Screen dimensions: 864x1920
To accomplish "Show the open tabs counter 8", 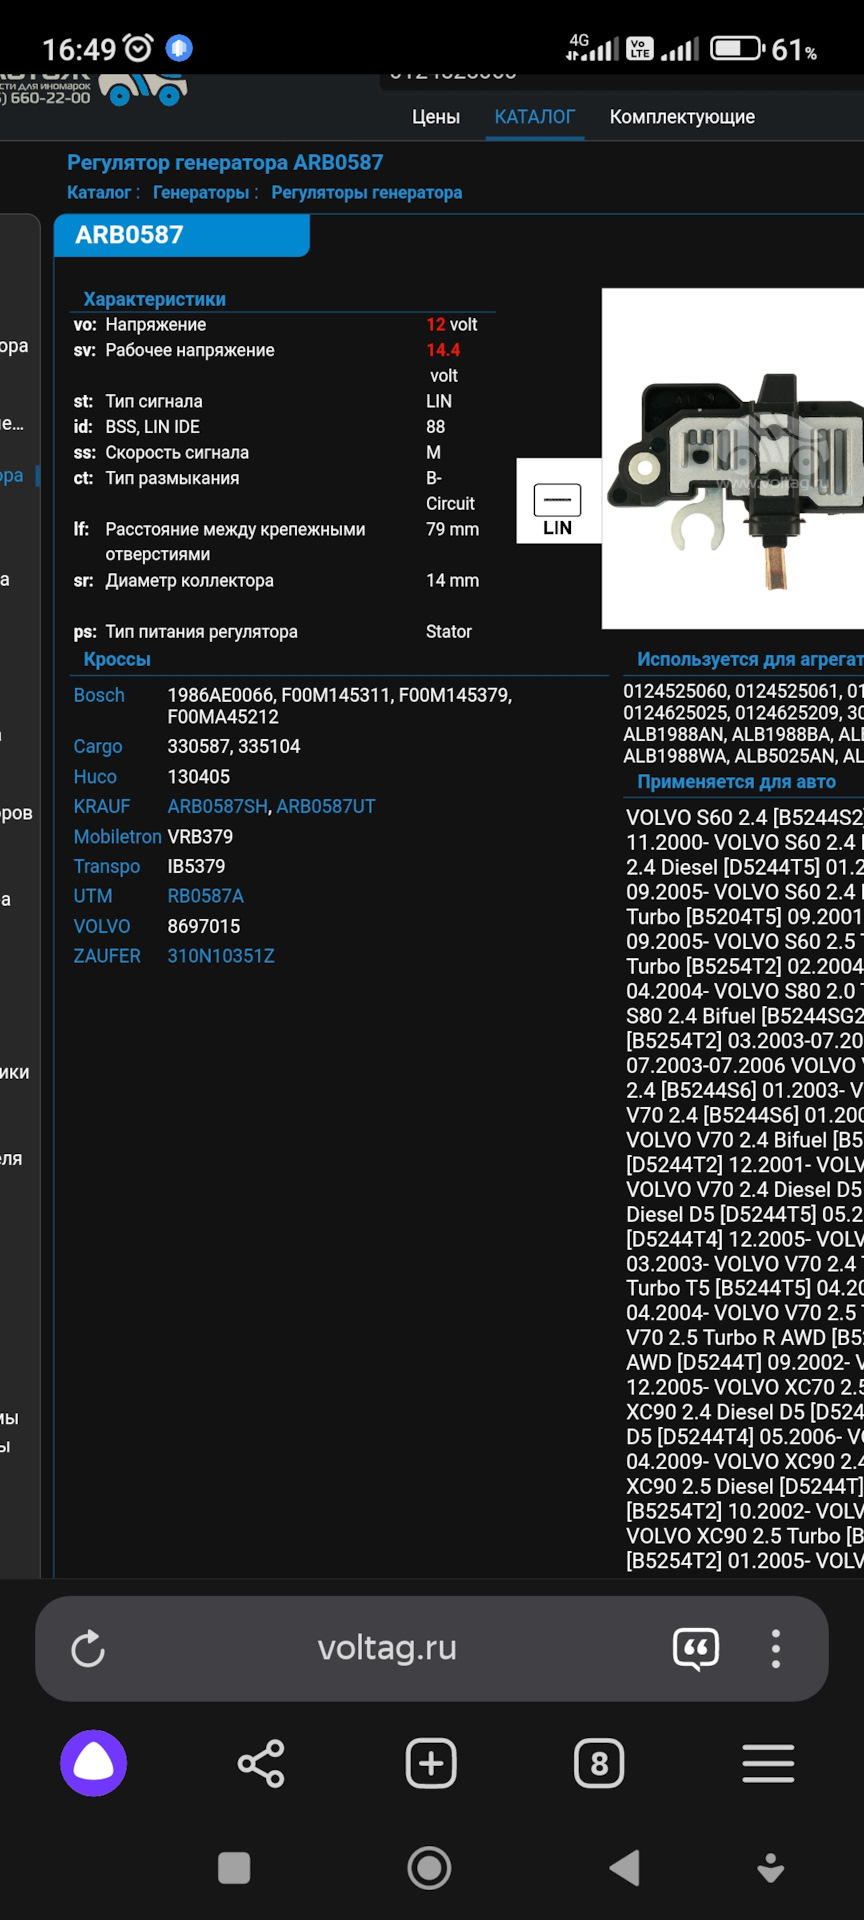I will pyautogui.click(x=599, y=1763).
